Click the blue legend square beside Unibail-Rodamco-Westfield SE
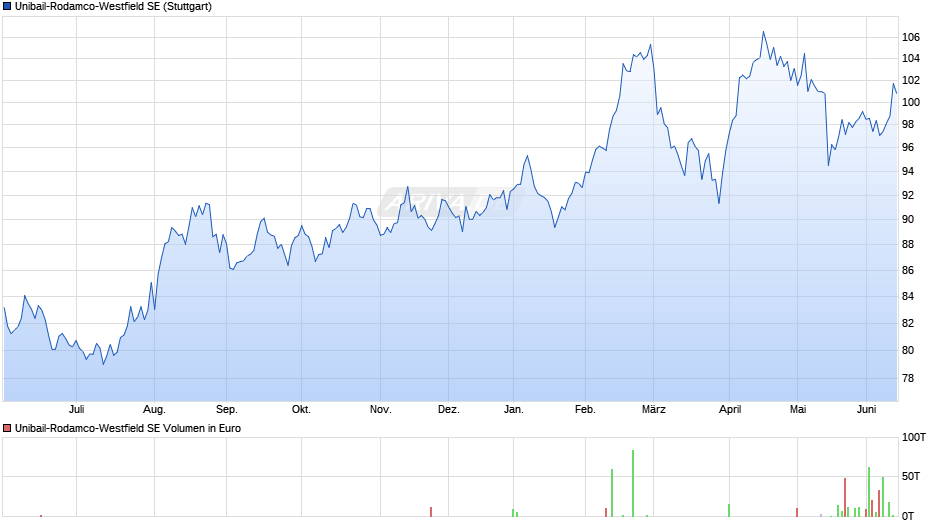The image size is (940, 526). (x=7, y=7)
